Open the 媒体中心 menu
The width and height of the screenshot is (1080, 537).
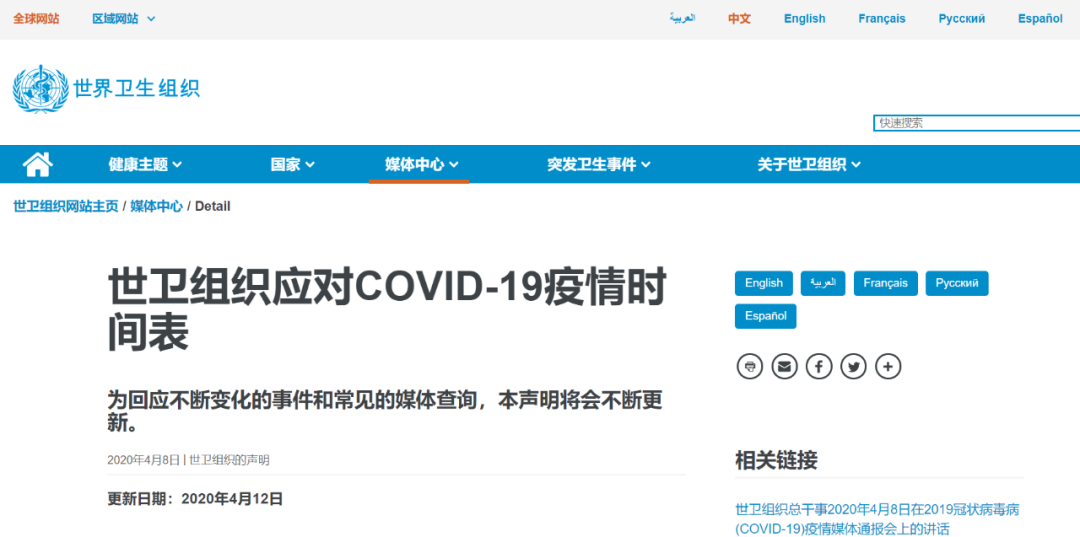tap(422, 165)
